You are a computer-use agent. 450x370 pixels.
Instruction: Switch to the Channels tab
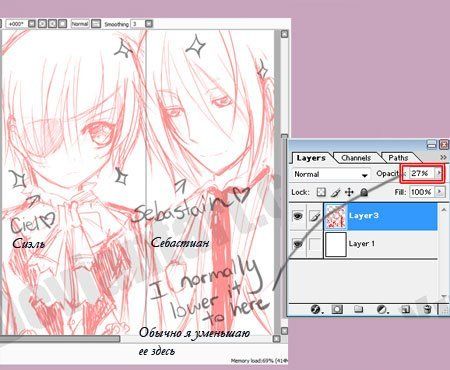356,158
